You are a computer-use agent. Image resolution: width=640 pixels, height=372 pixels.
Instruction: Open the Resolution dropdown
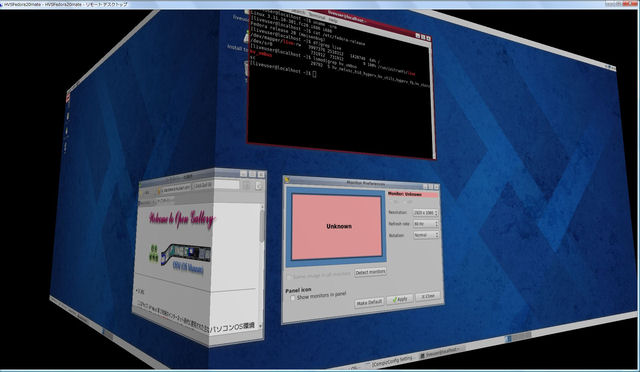pos(426,213)
